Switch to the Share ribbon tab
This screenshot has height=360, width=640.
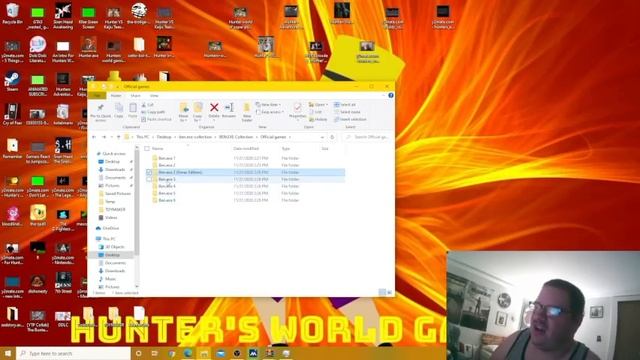point(135,96)
